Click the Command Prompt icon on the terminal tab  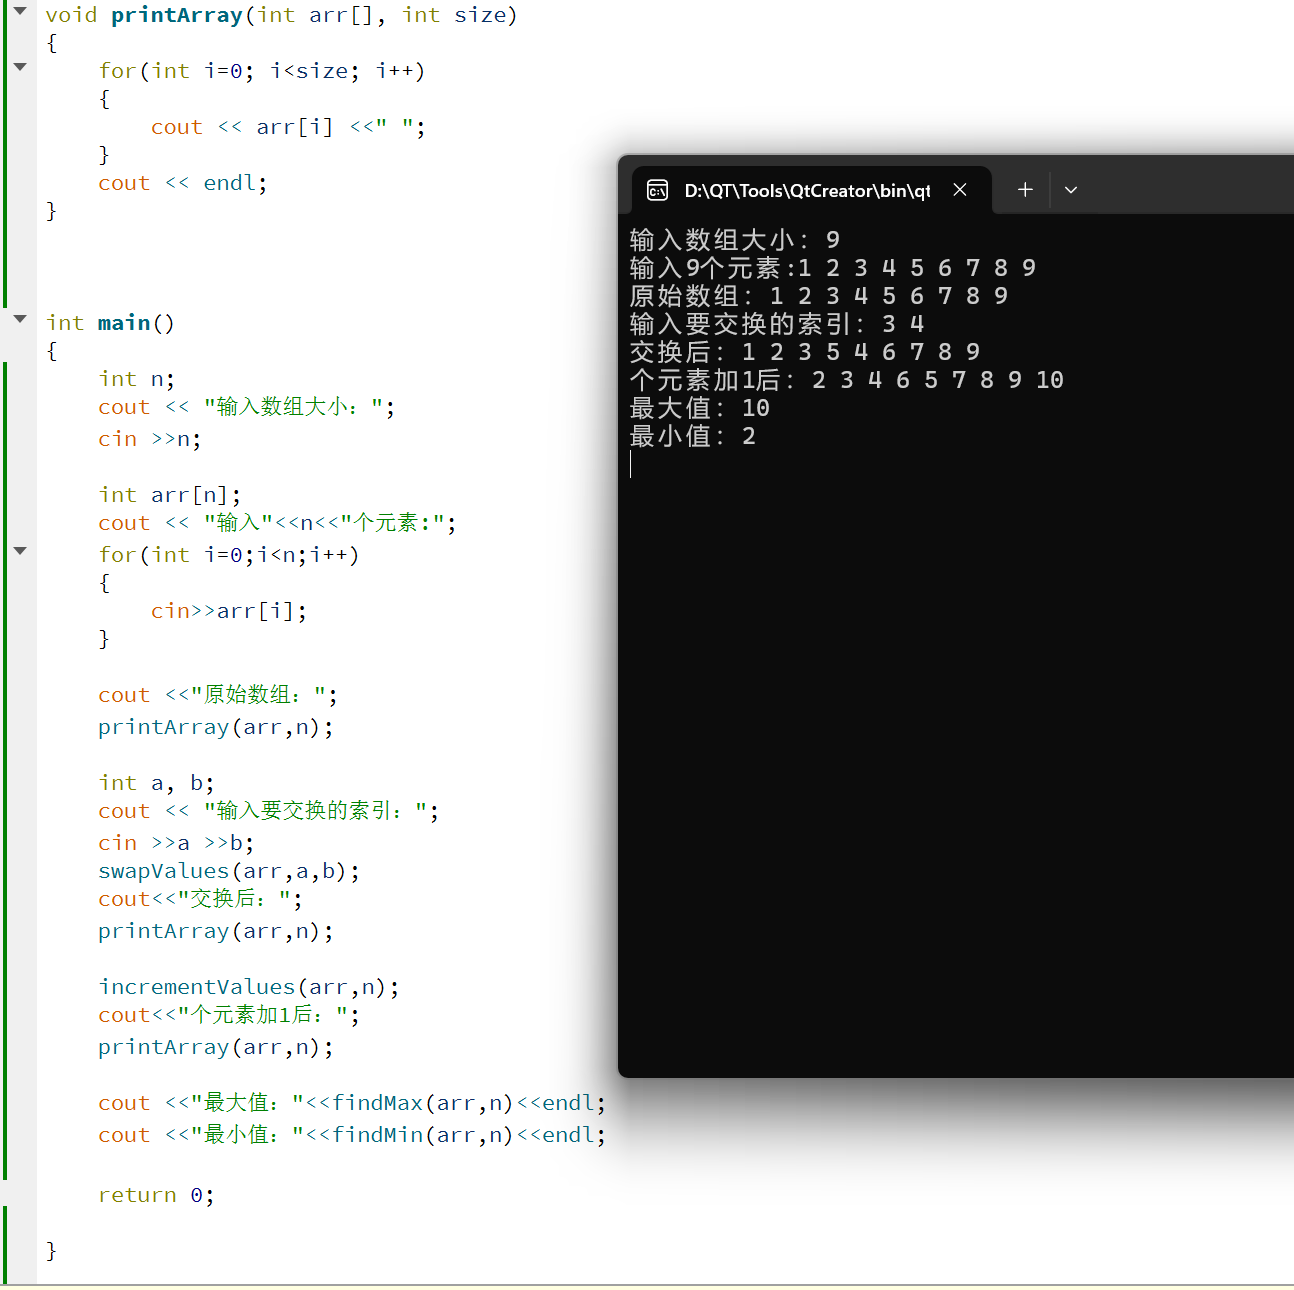657,190
